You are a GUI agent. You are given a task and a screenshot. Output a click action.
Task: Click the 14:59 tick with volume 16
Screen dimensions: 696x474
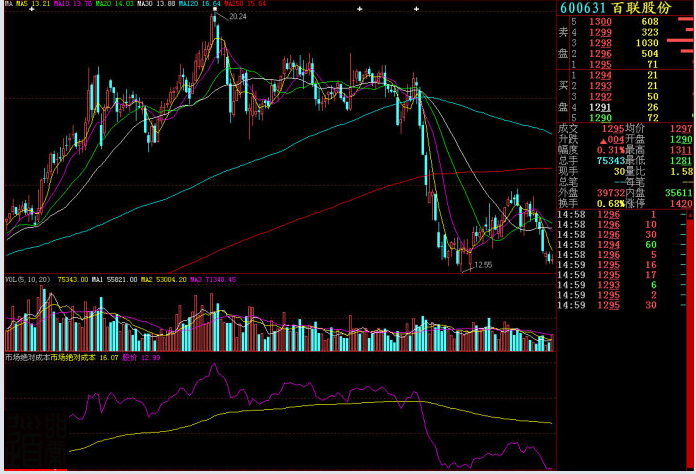point(621,265)
